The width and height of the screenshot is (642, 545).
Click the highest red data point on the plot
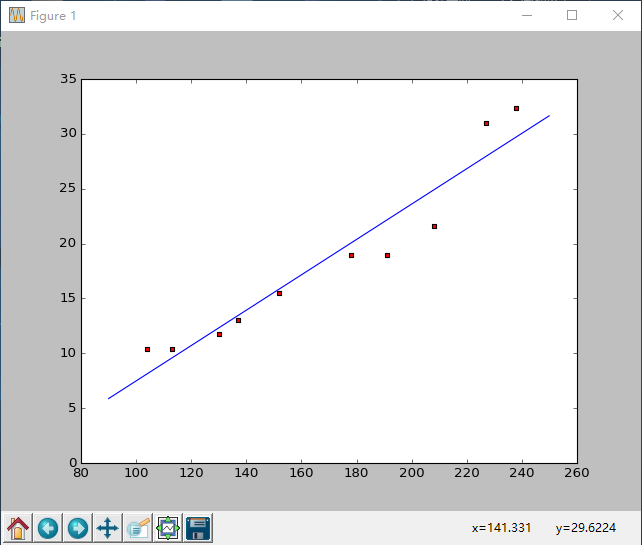pyautogui.click(x=516, y=108)
